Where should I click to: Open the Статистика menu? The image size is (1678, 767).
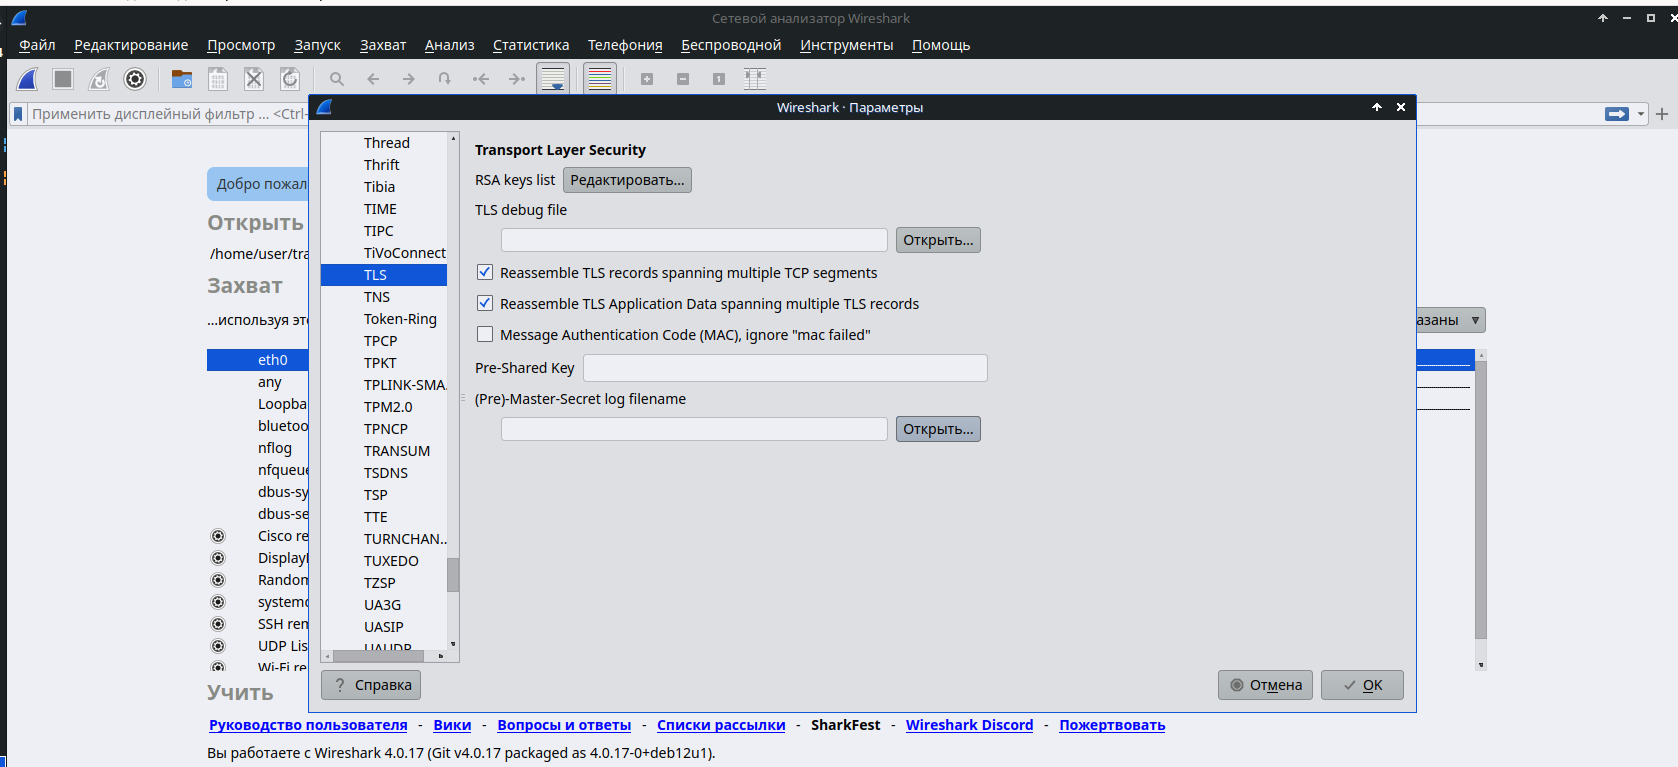click(531, 45)
